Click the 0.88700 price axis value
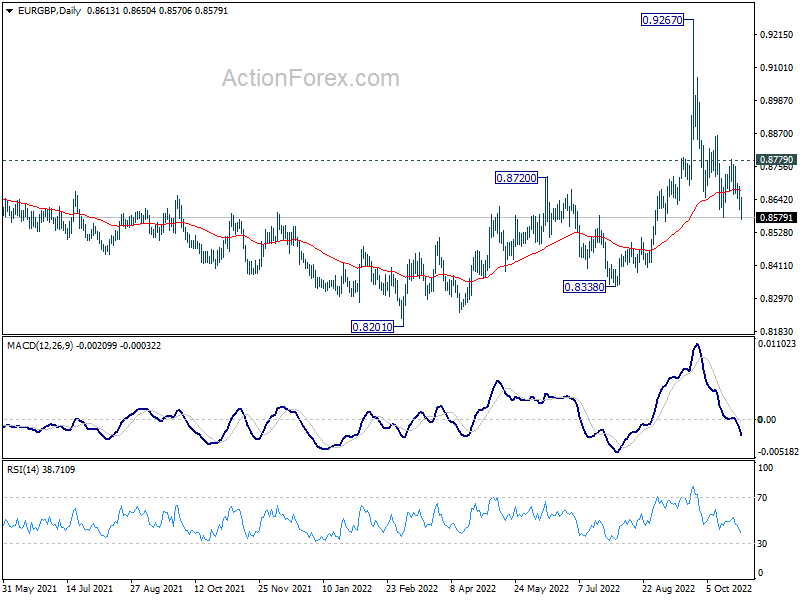The width and height of the screenshot is (800, 600). [777, 134]
